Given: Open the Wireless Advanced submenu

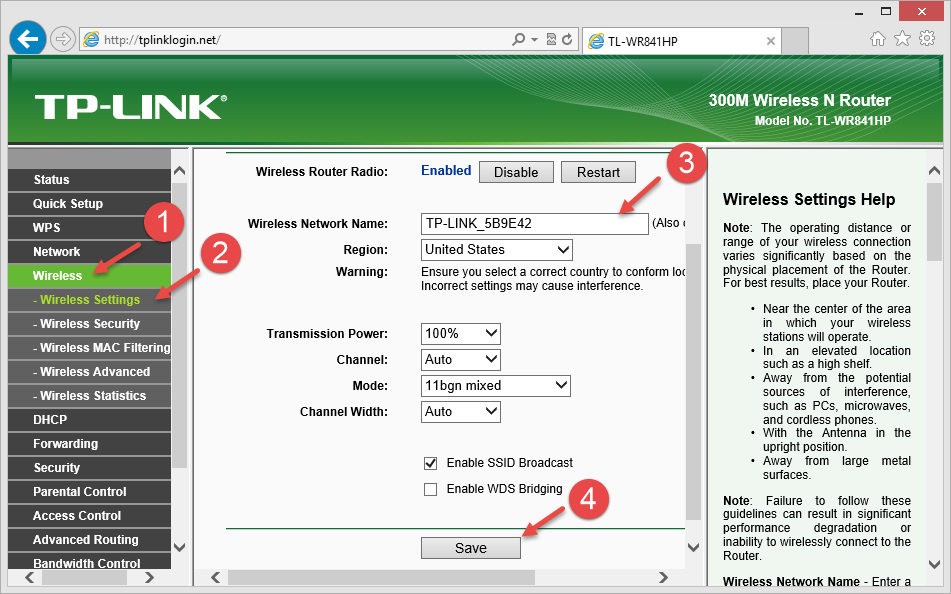Looking at the screenshot, I should pos(90,371).
